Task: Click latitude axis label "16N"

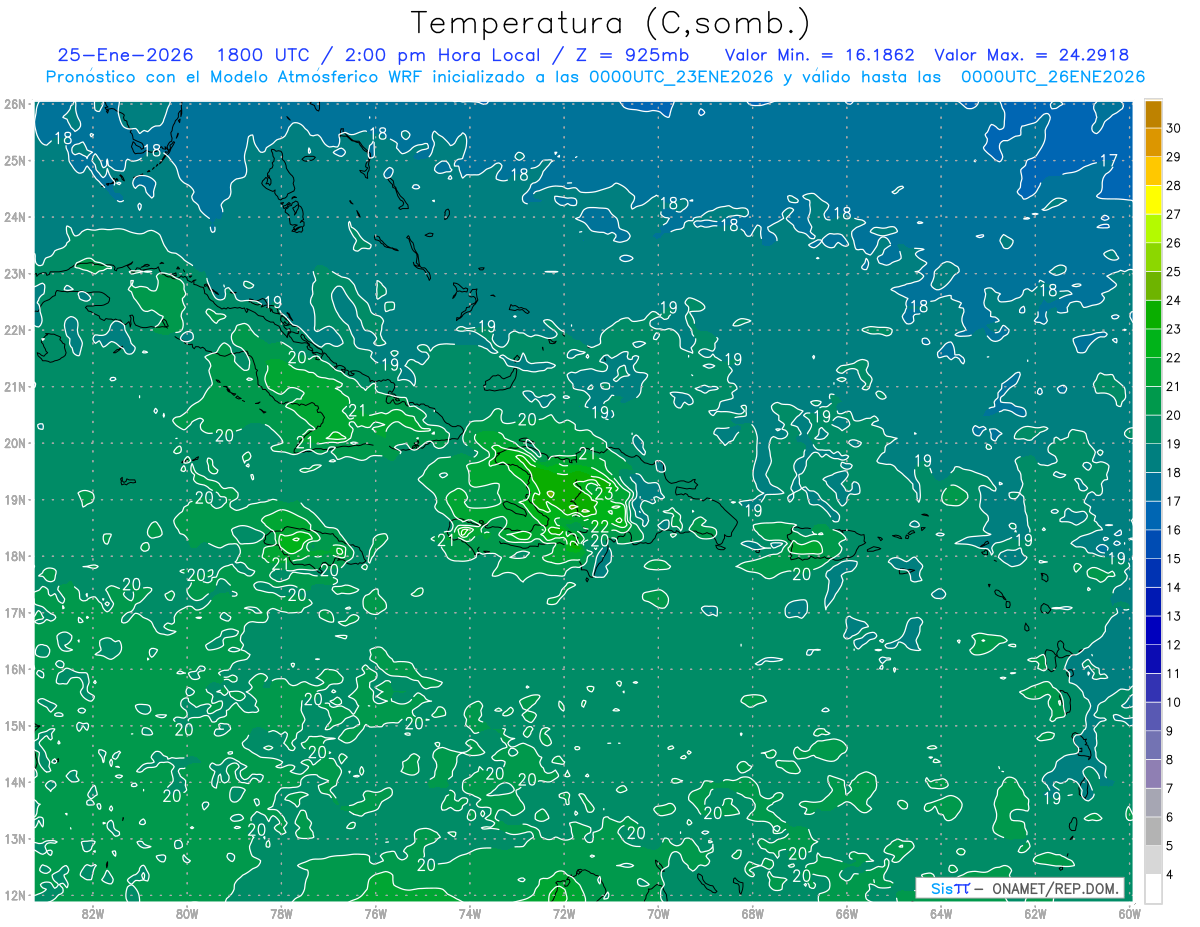Action: (x=14, y=669)
